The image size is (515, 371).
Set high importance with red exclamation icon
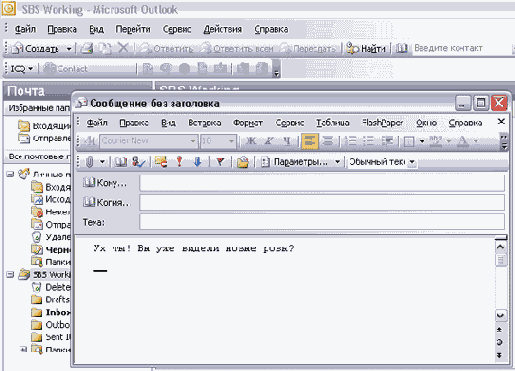click(179, 162)
